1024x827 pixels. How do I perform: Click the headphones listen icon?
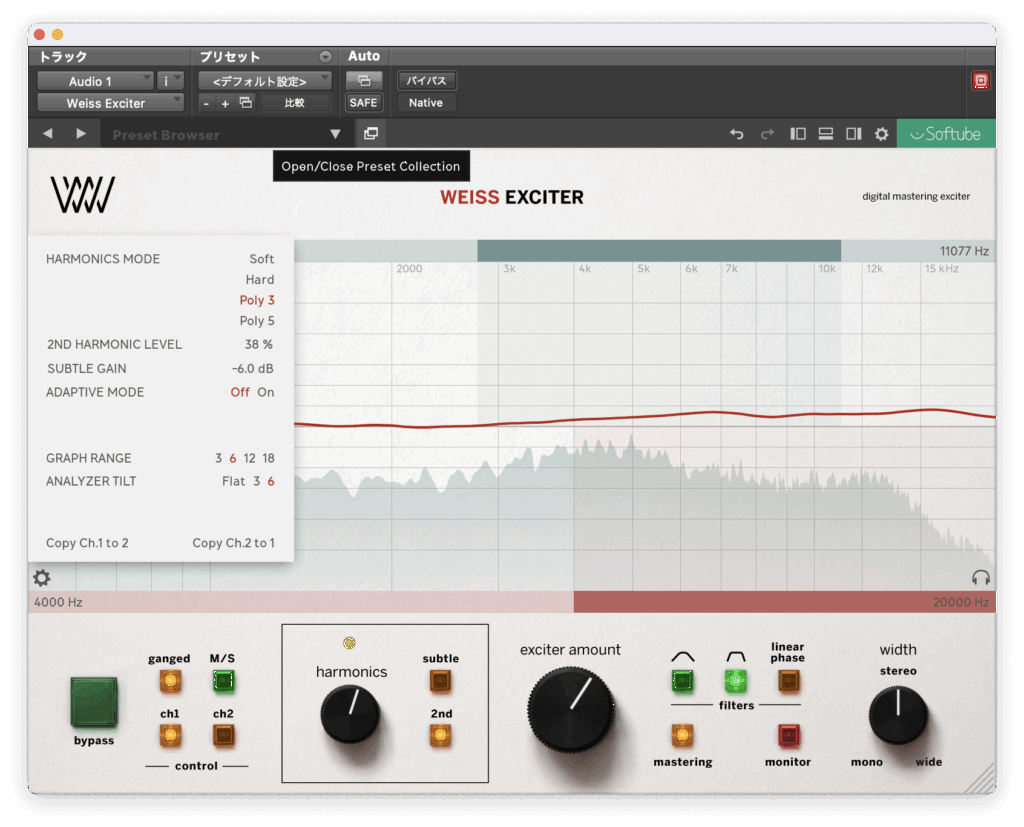[x=981, y=577]
